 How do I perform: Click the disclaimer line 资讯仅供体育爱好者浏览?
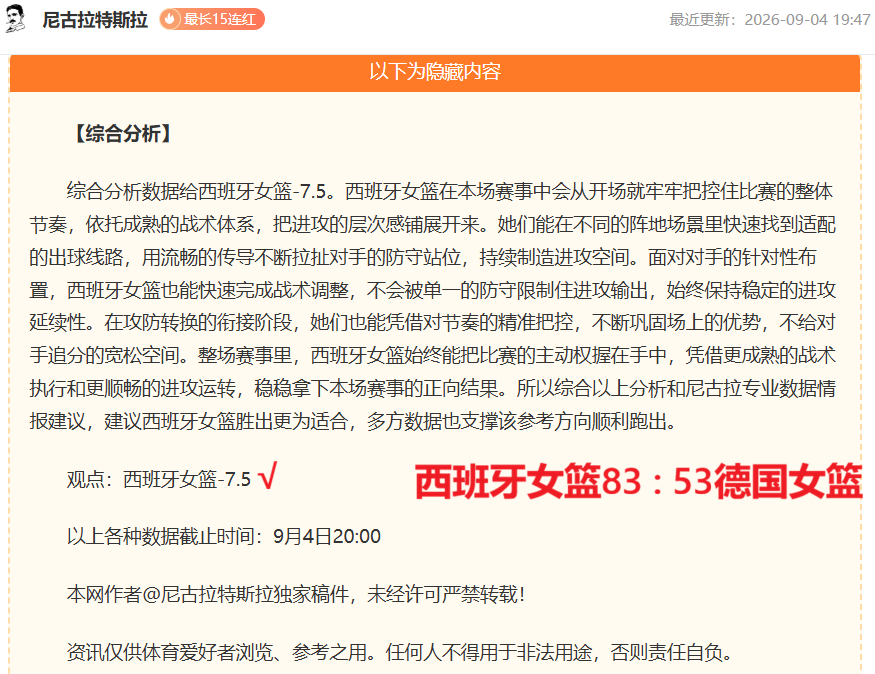point(400,652)
